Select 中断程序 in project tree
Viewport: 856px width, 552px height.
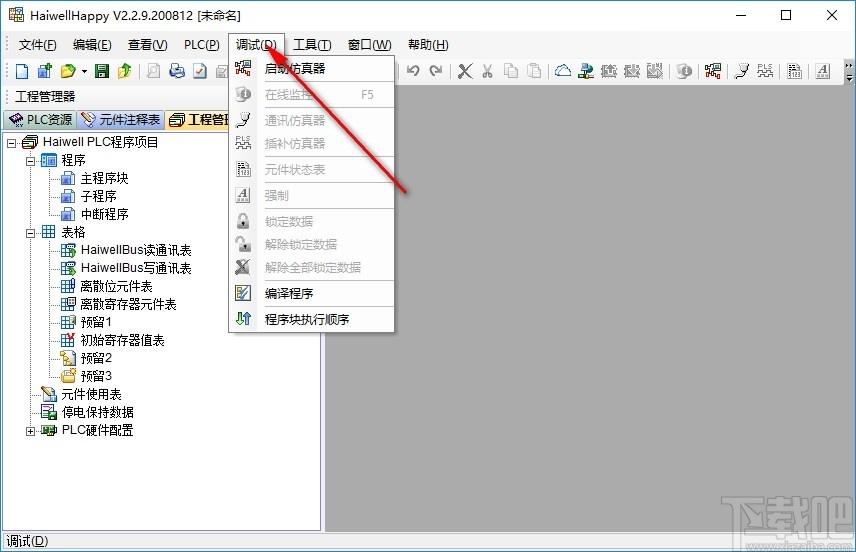(104, 215)
